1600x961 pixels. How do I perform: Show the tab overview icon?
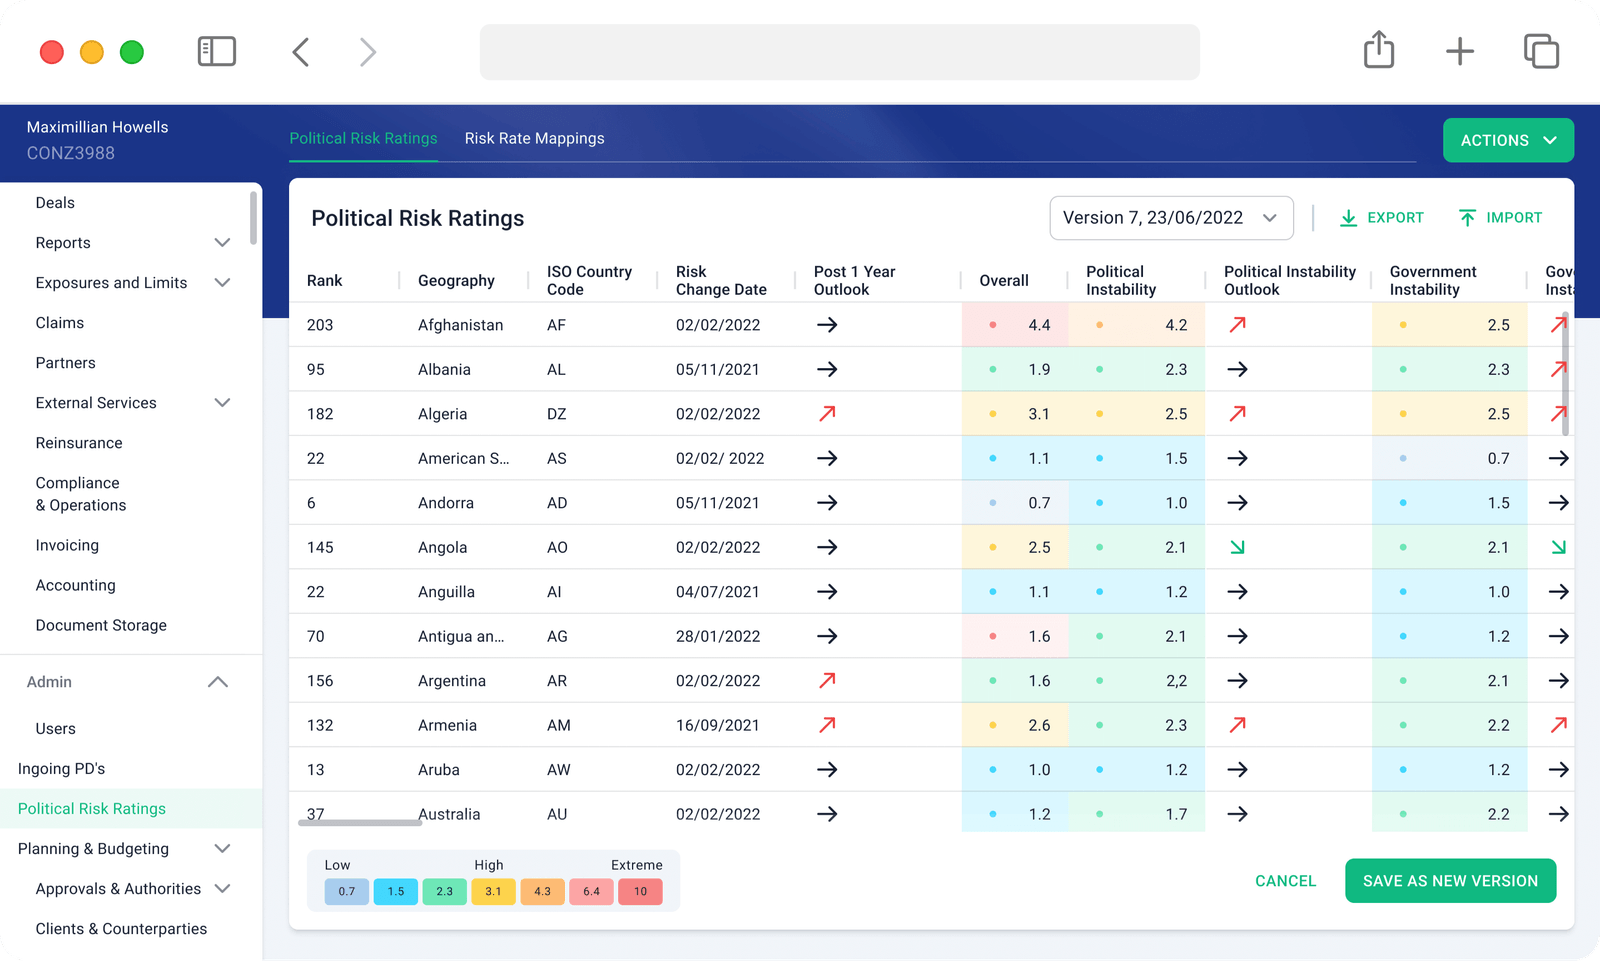[1541, 51]
